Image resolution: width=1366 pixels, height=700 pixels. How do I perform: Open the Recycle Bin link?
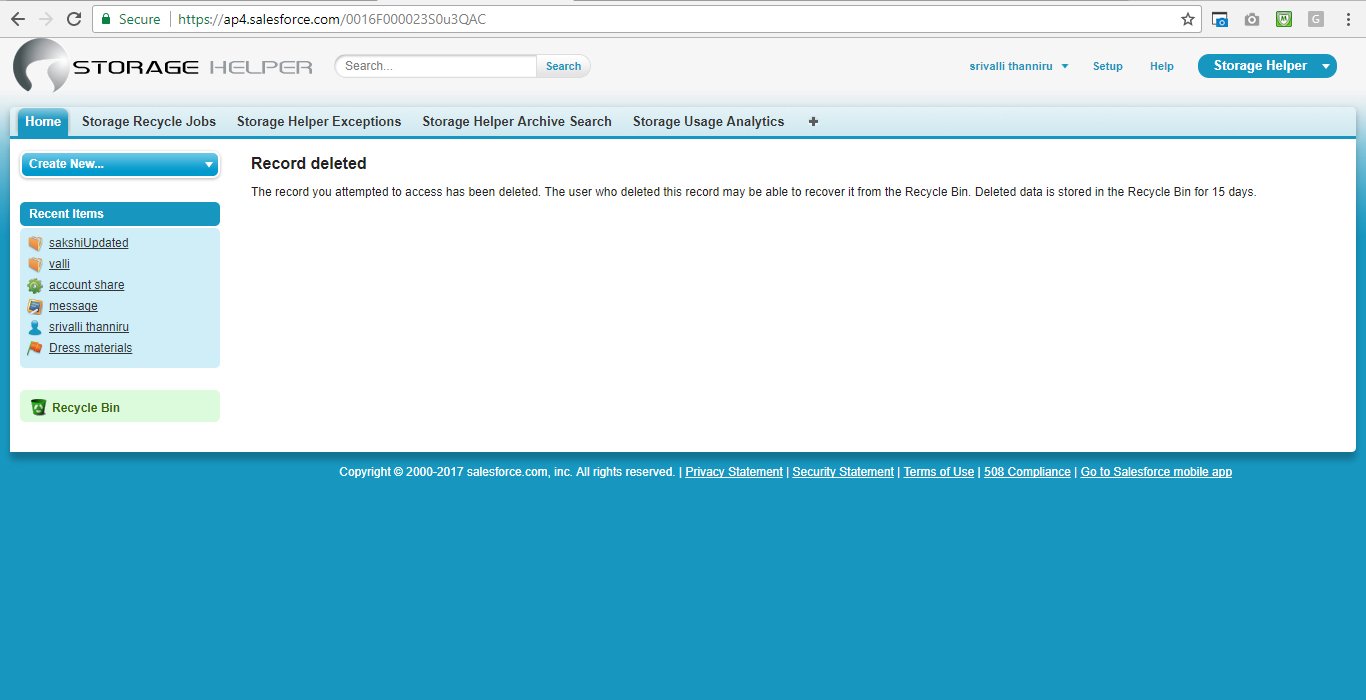click(x=86, y=408)
